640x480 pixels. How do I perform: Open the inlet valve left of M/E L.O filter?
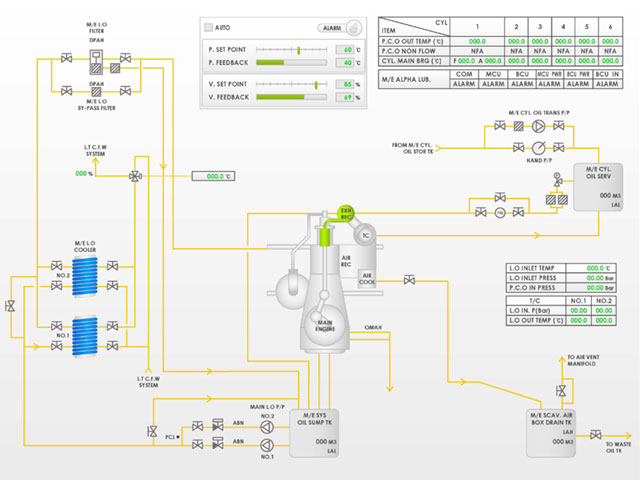click(67, 58)
